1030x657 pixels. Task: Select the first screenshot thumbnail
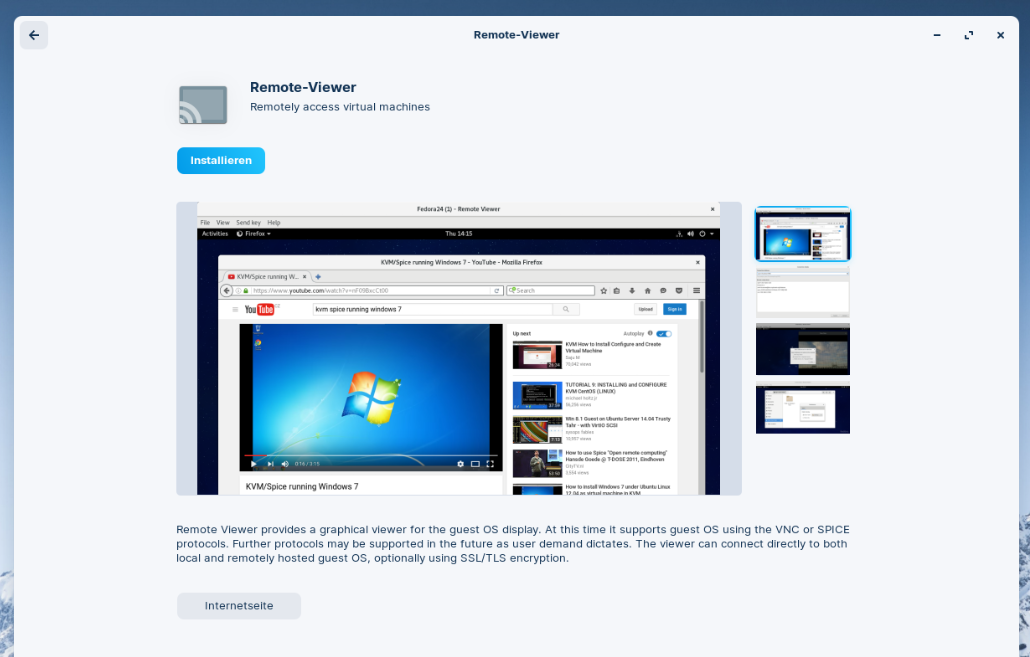pos(803,234)
